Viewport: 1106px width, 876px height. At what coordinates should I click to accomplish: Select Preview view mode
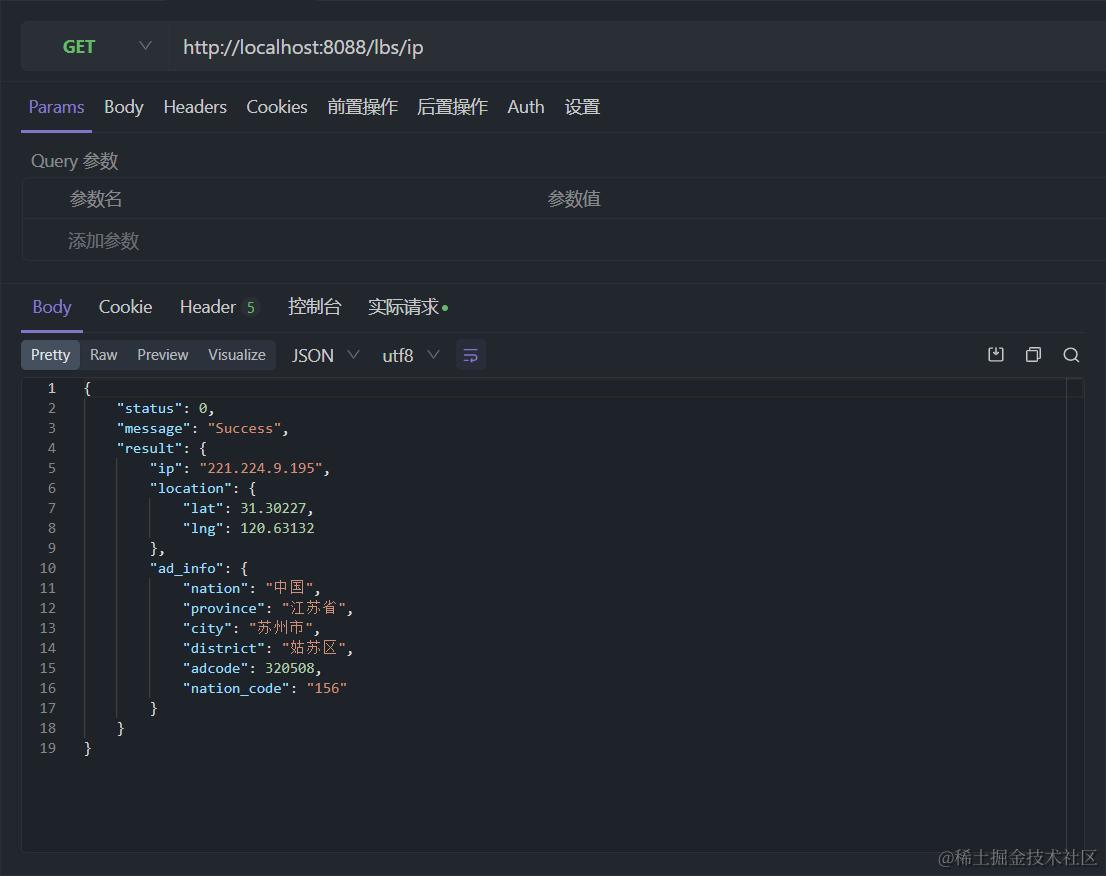point(162,355)
